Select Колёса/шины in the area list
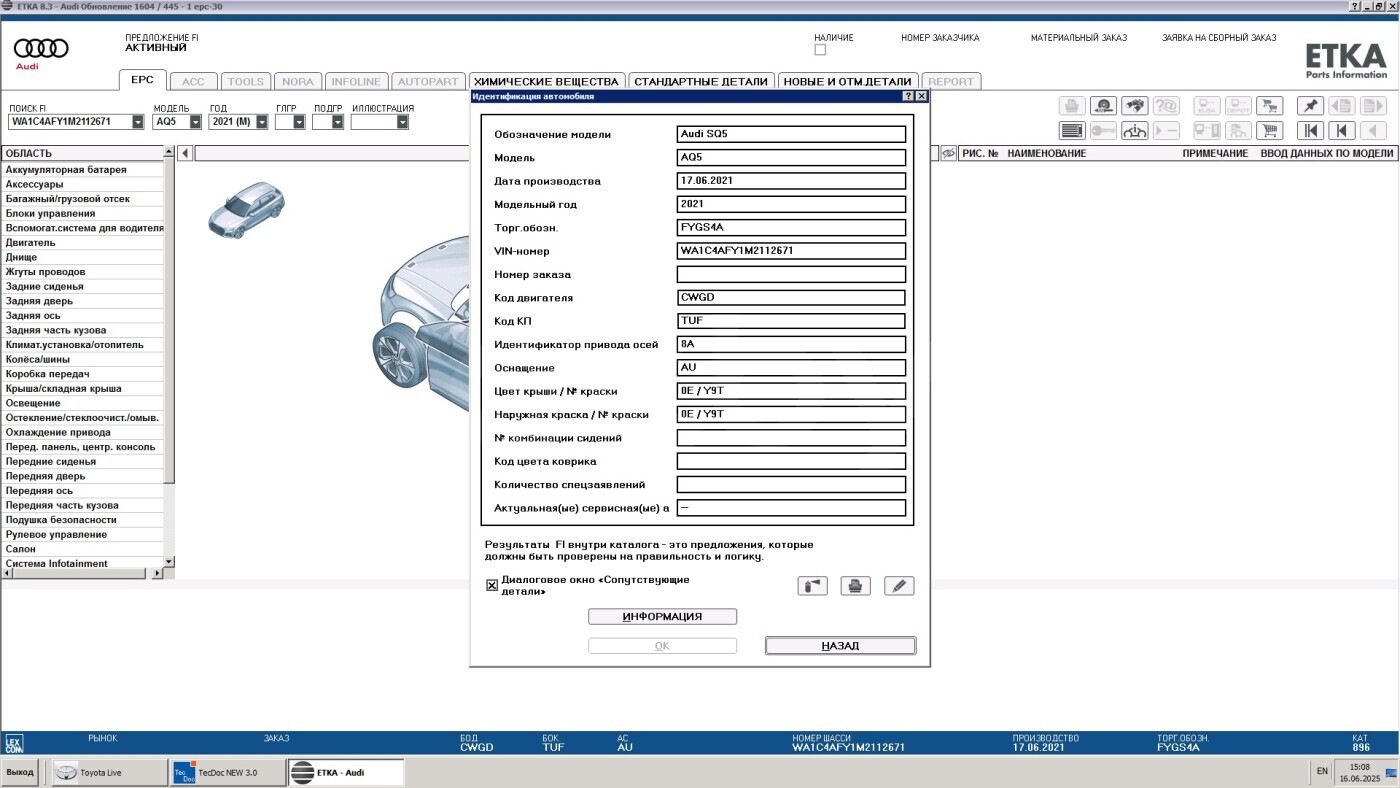1400x788 pixels. point(82,360)
